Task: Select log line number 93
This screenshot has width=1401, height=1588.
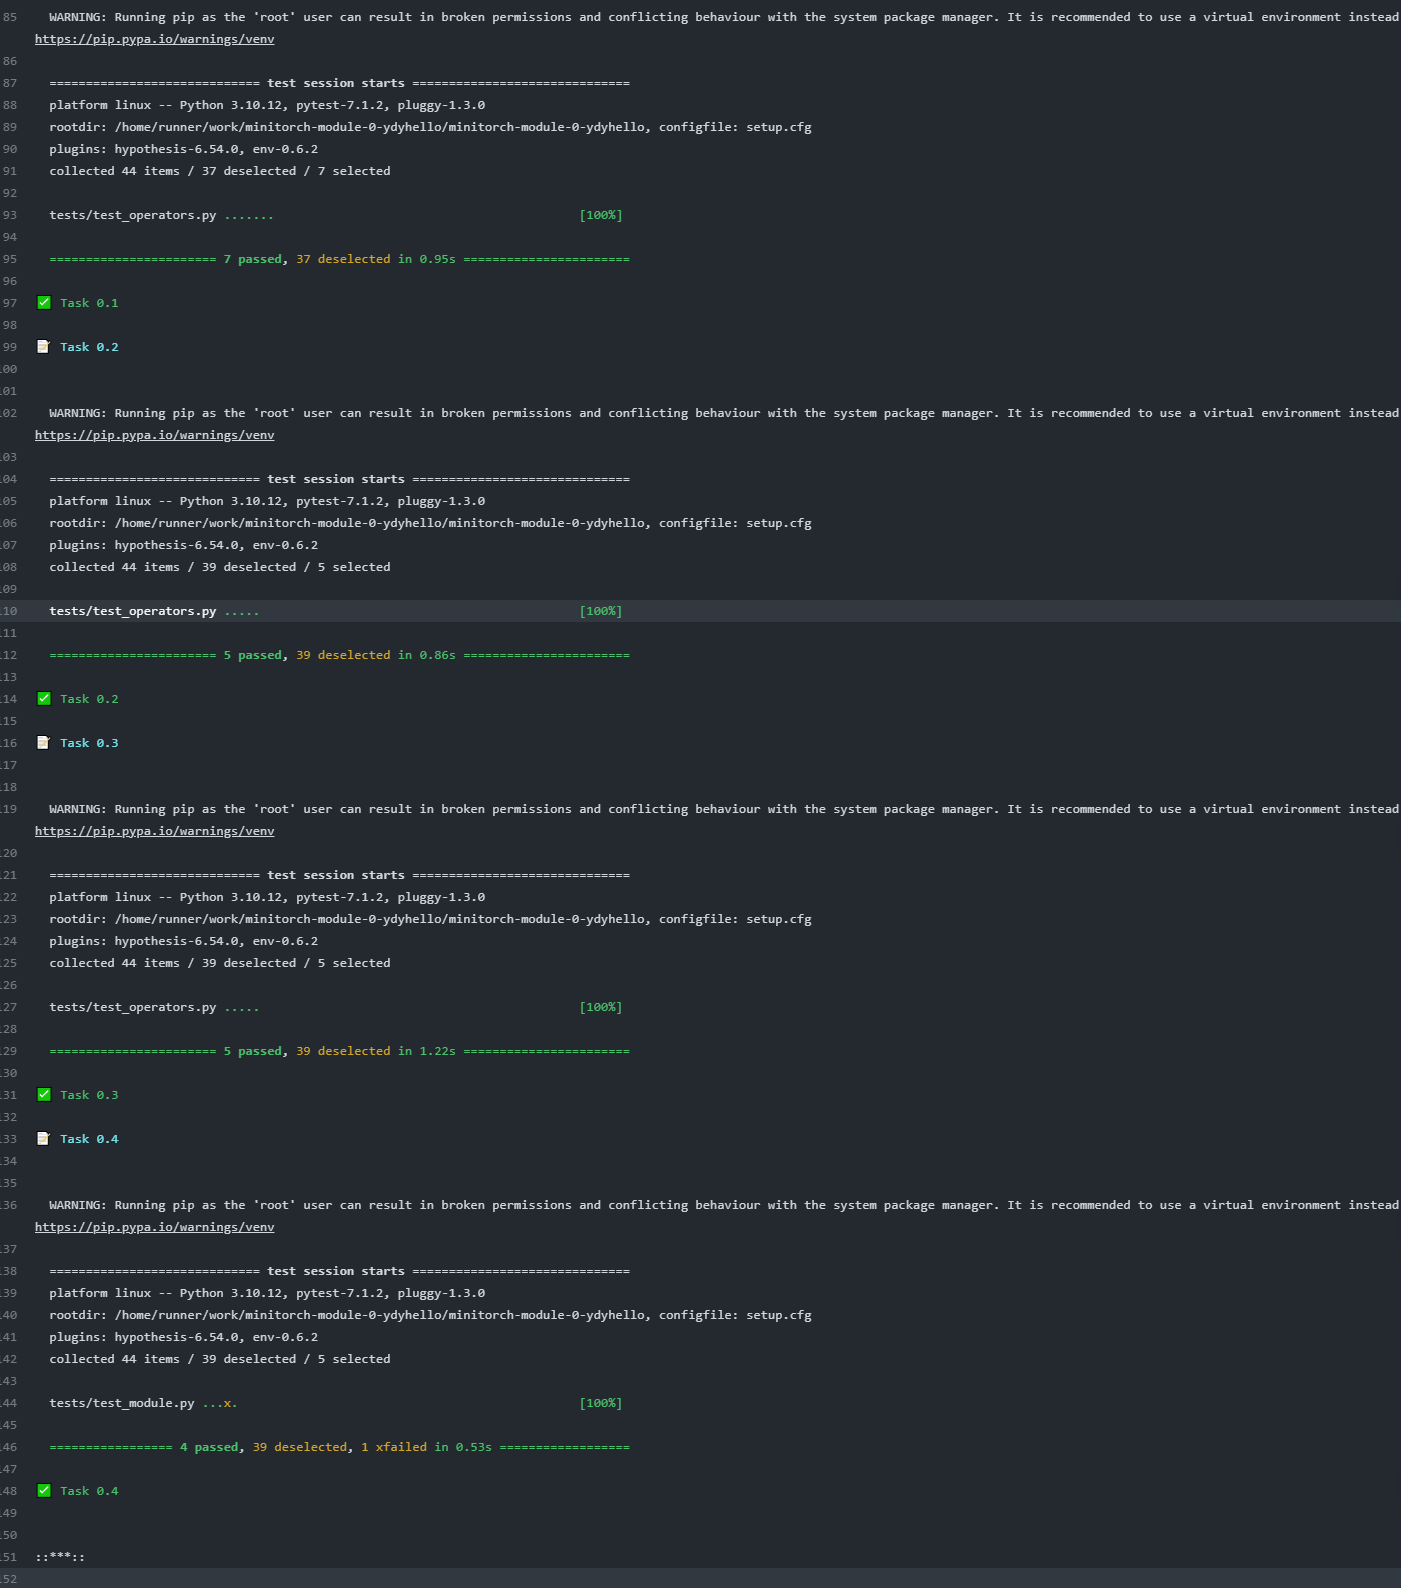Action: (10, 215)
